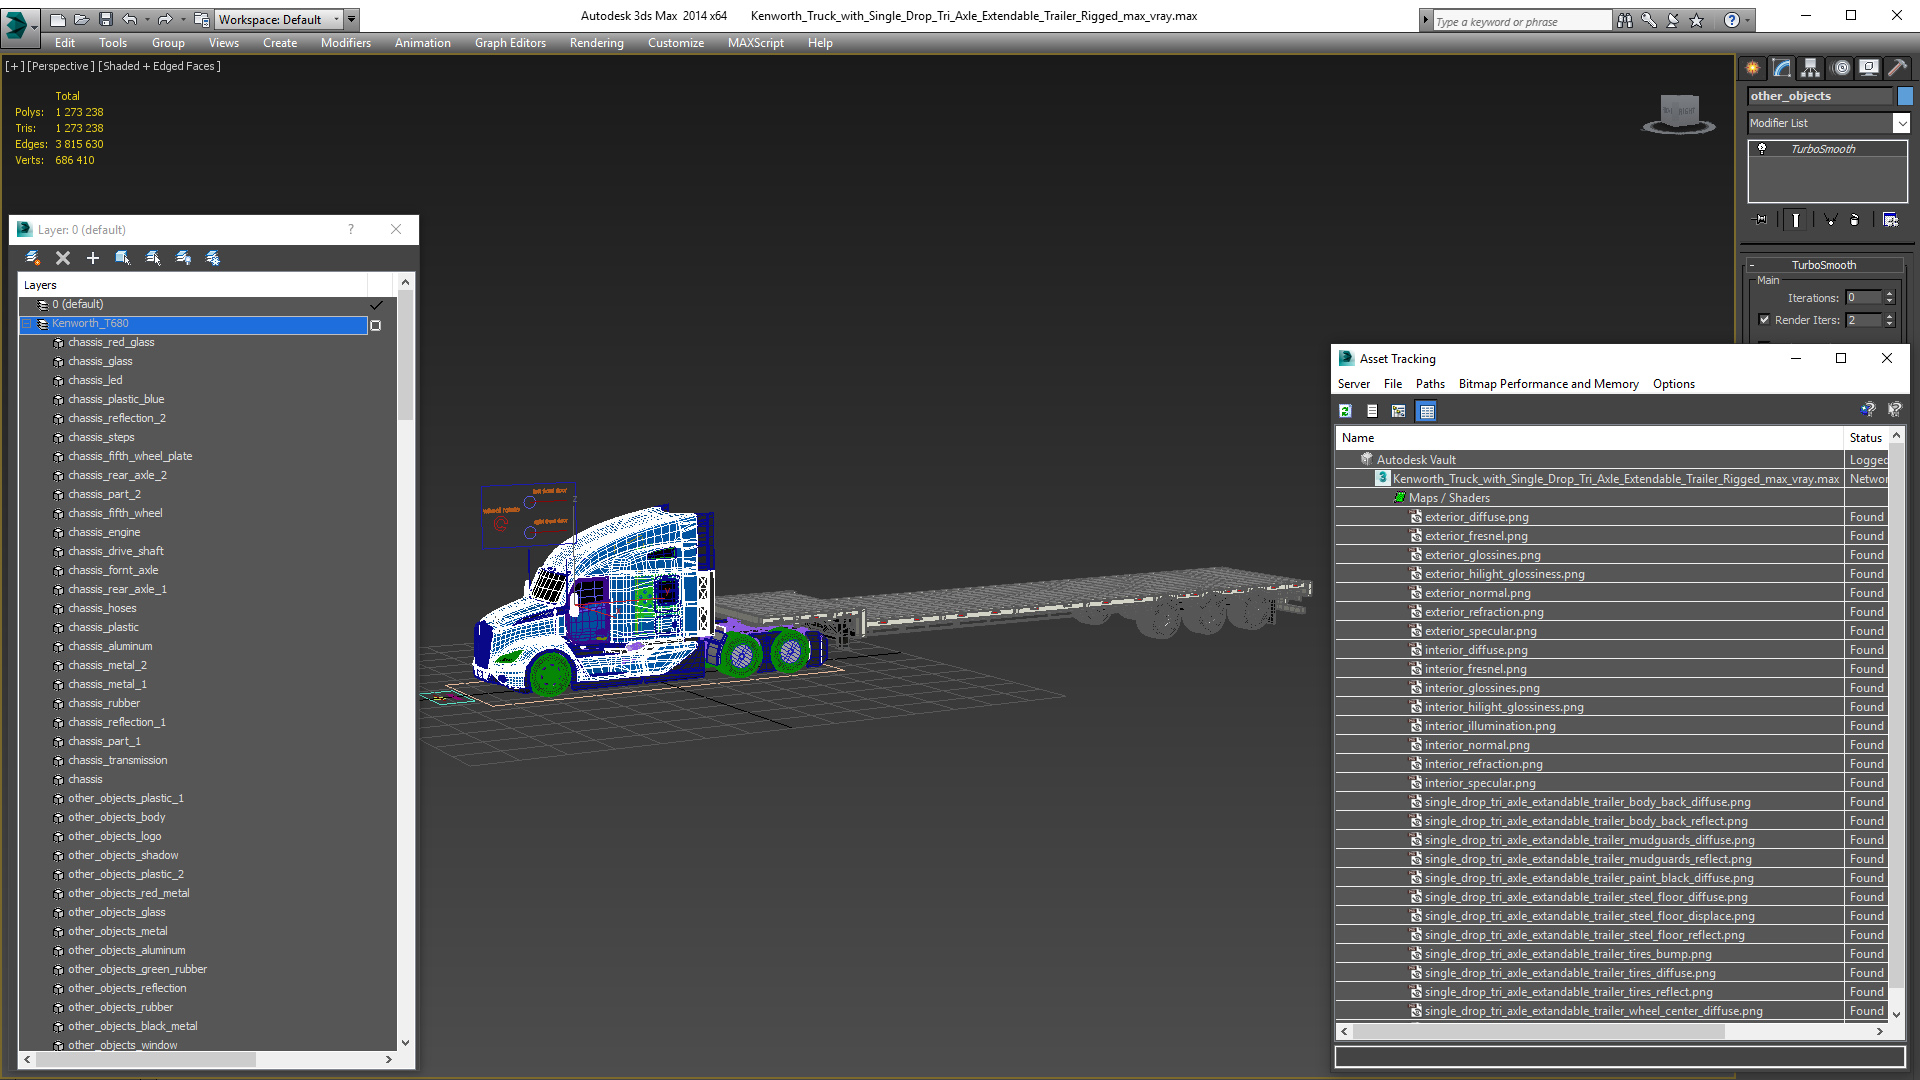Open the MAXScript menu

click(x=755, y=43)
